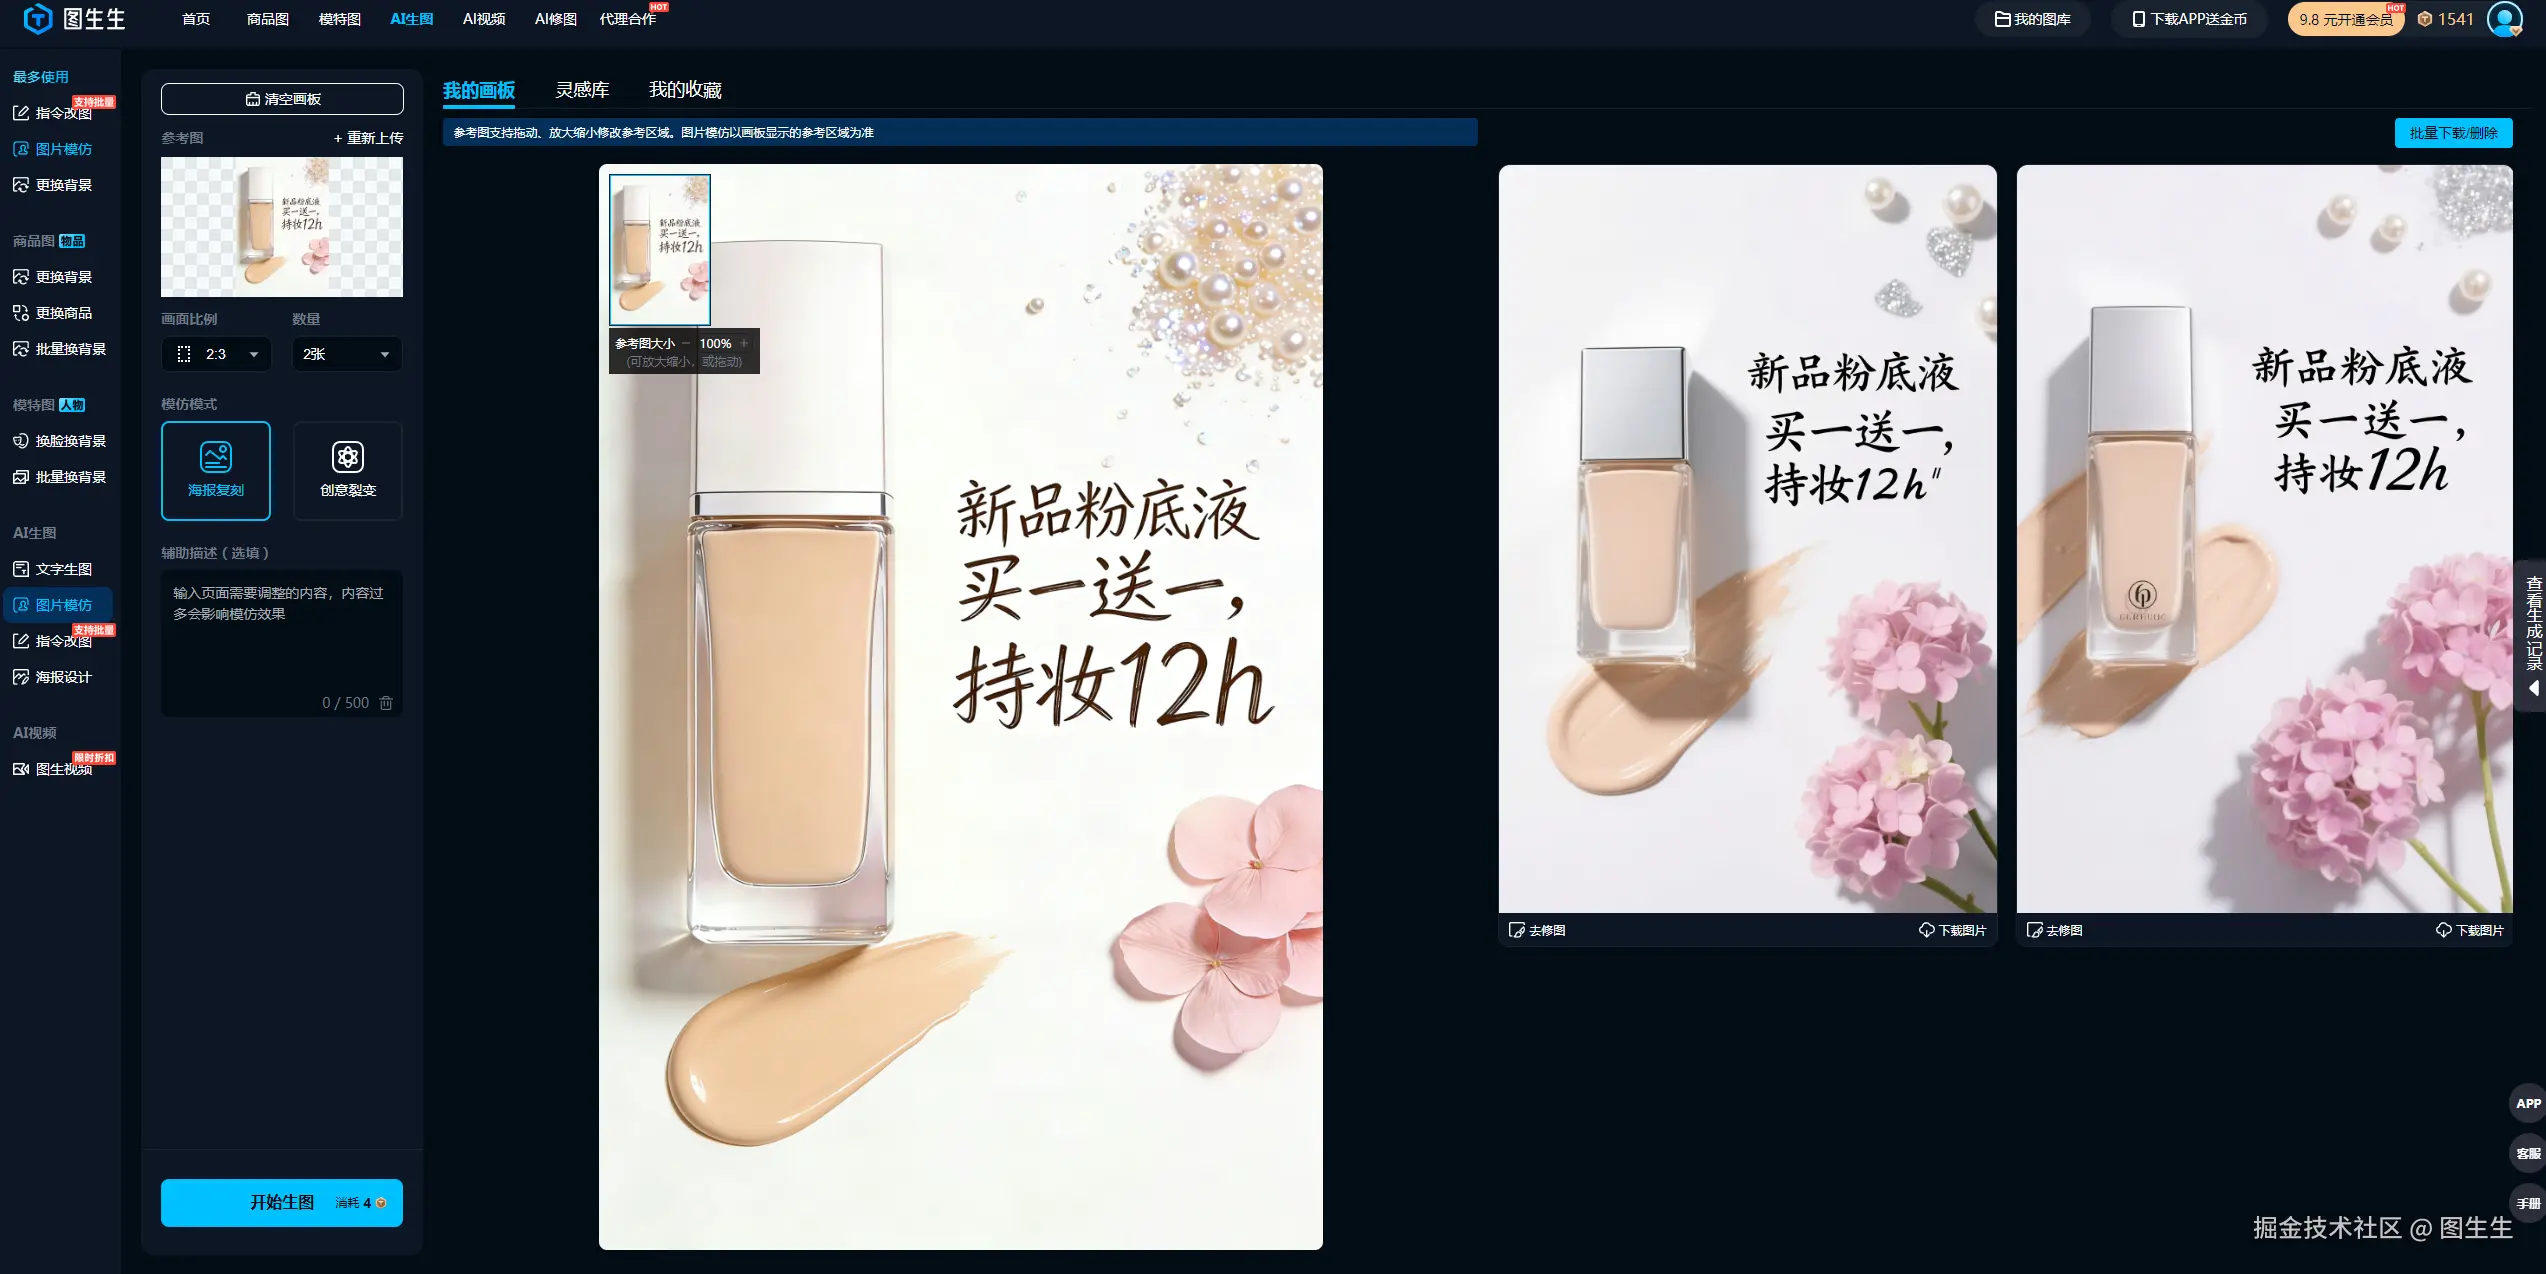Increase 参考图大小 with the plus button
The image size is (2546, 1274).
[x=744, y=343]
